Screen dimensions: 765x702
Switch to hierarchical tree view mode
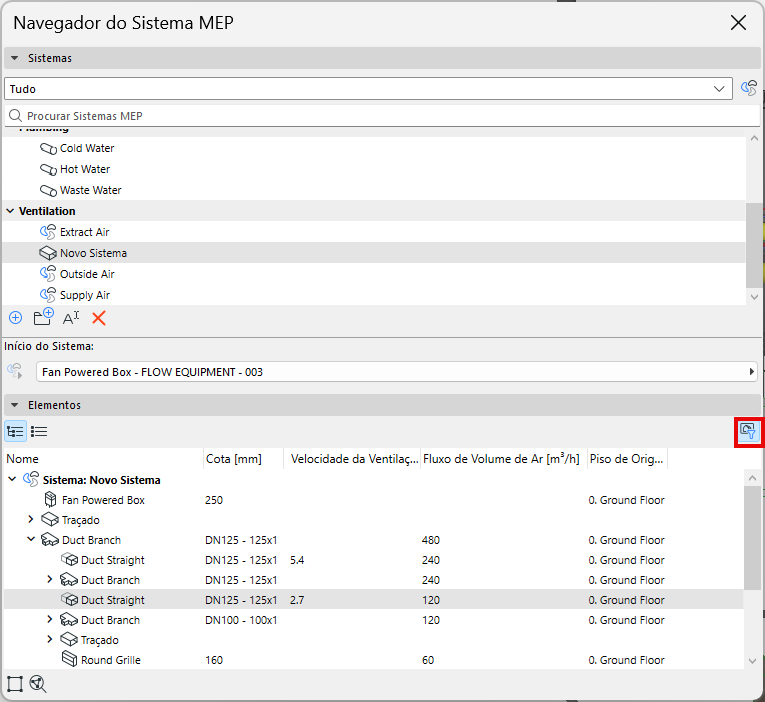[15, 432]
